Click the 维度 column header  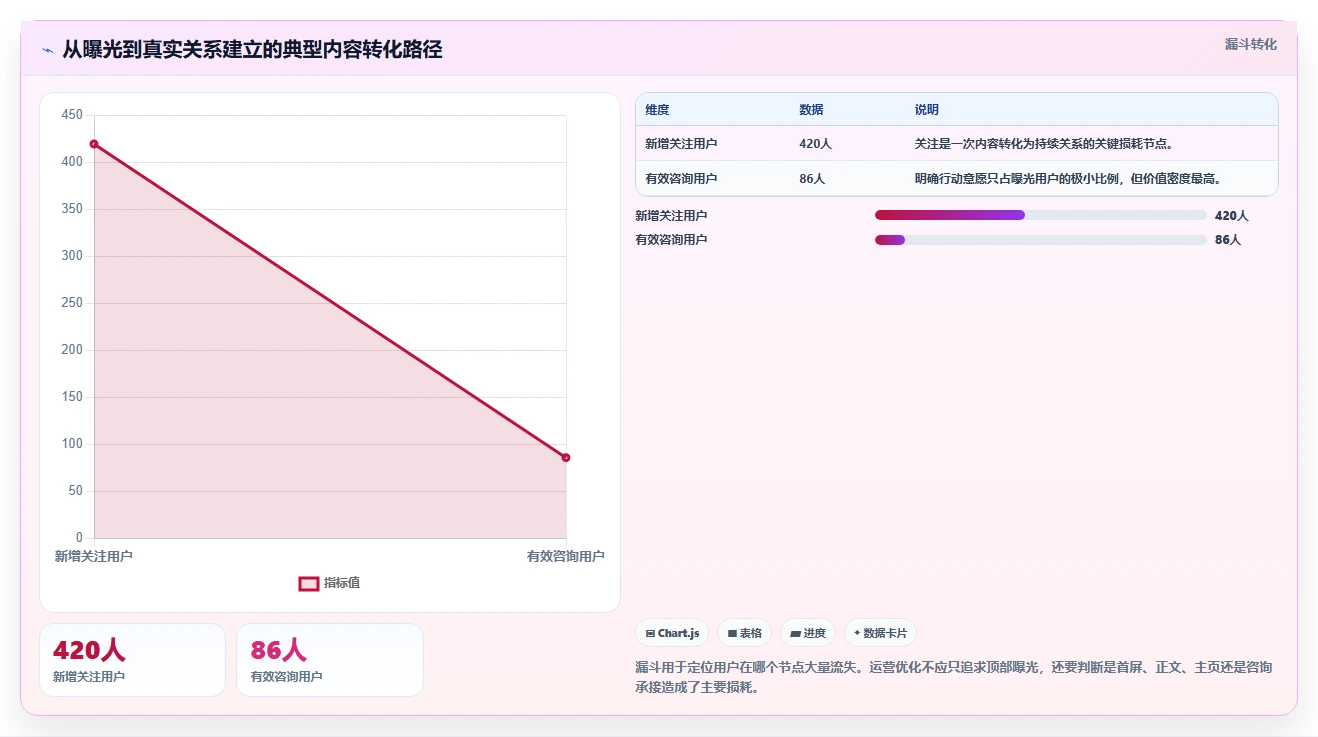tap(657, 110)
